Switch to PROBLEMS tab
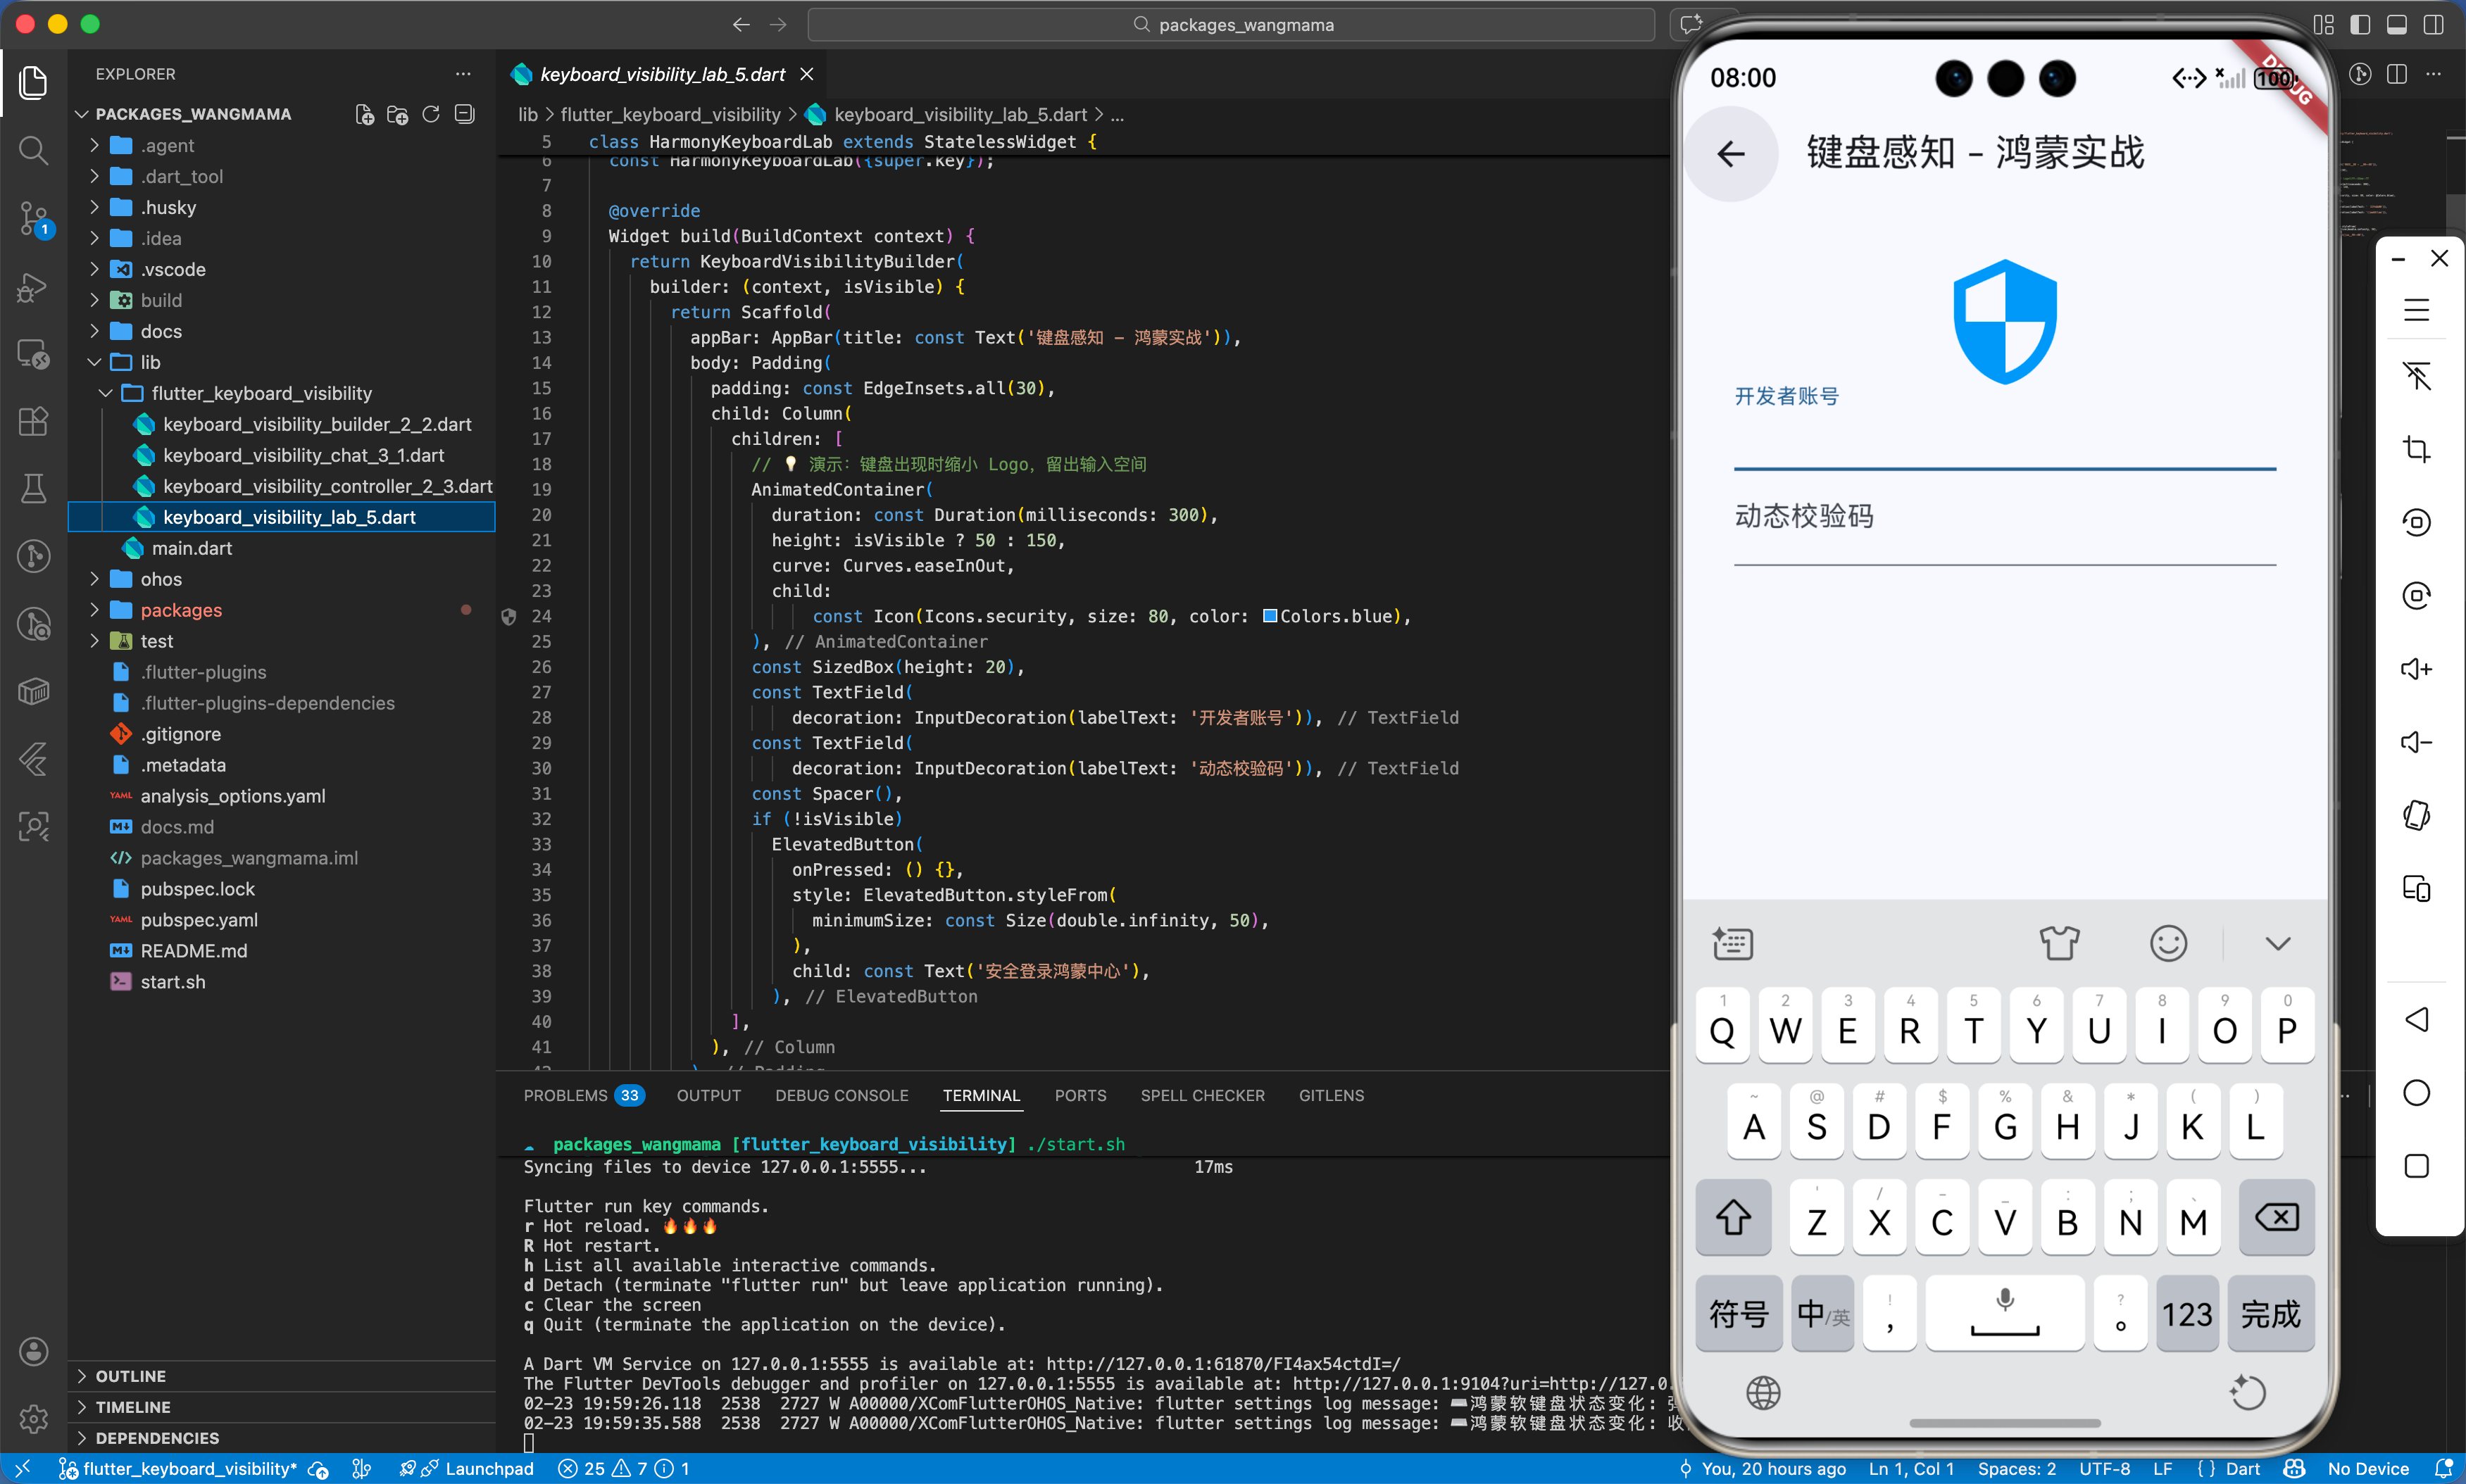This screenshot has height=1484, width=2466. click(565, 1096)
